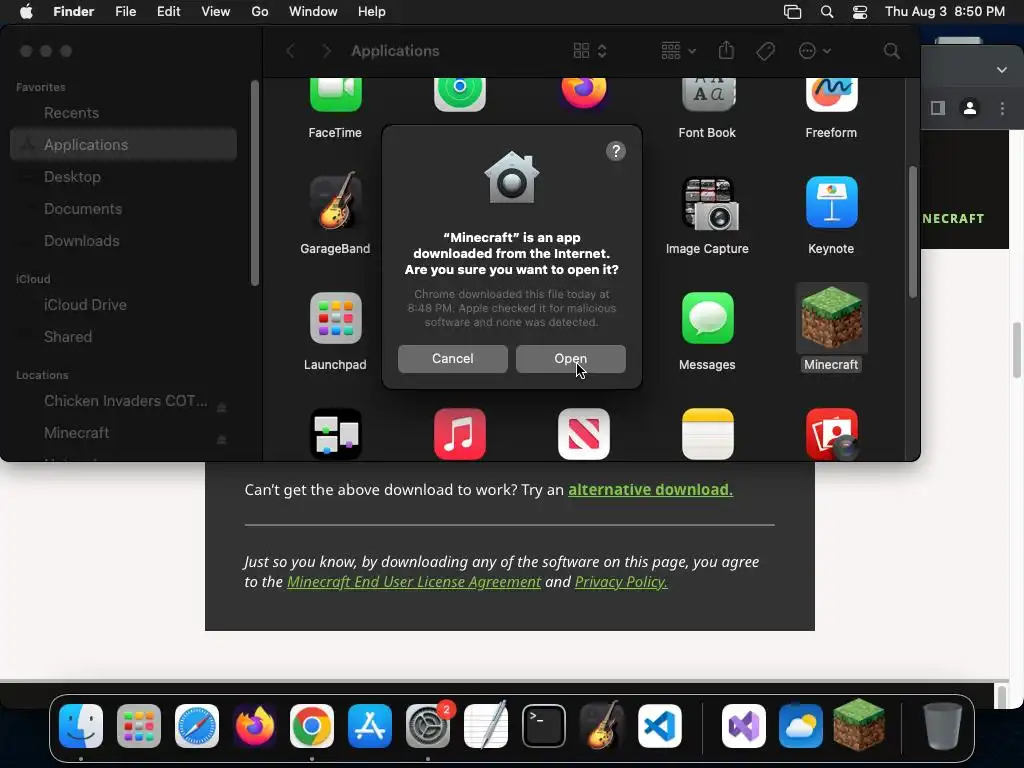The width and height of the screenshot is (1024, 768).
Task: Select the Firefox app icon in Finder
Action: [584, 93]
